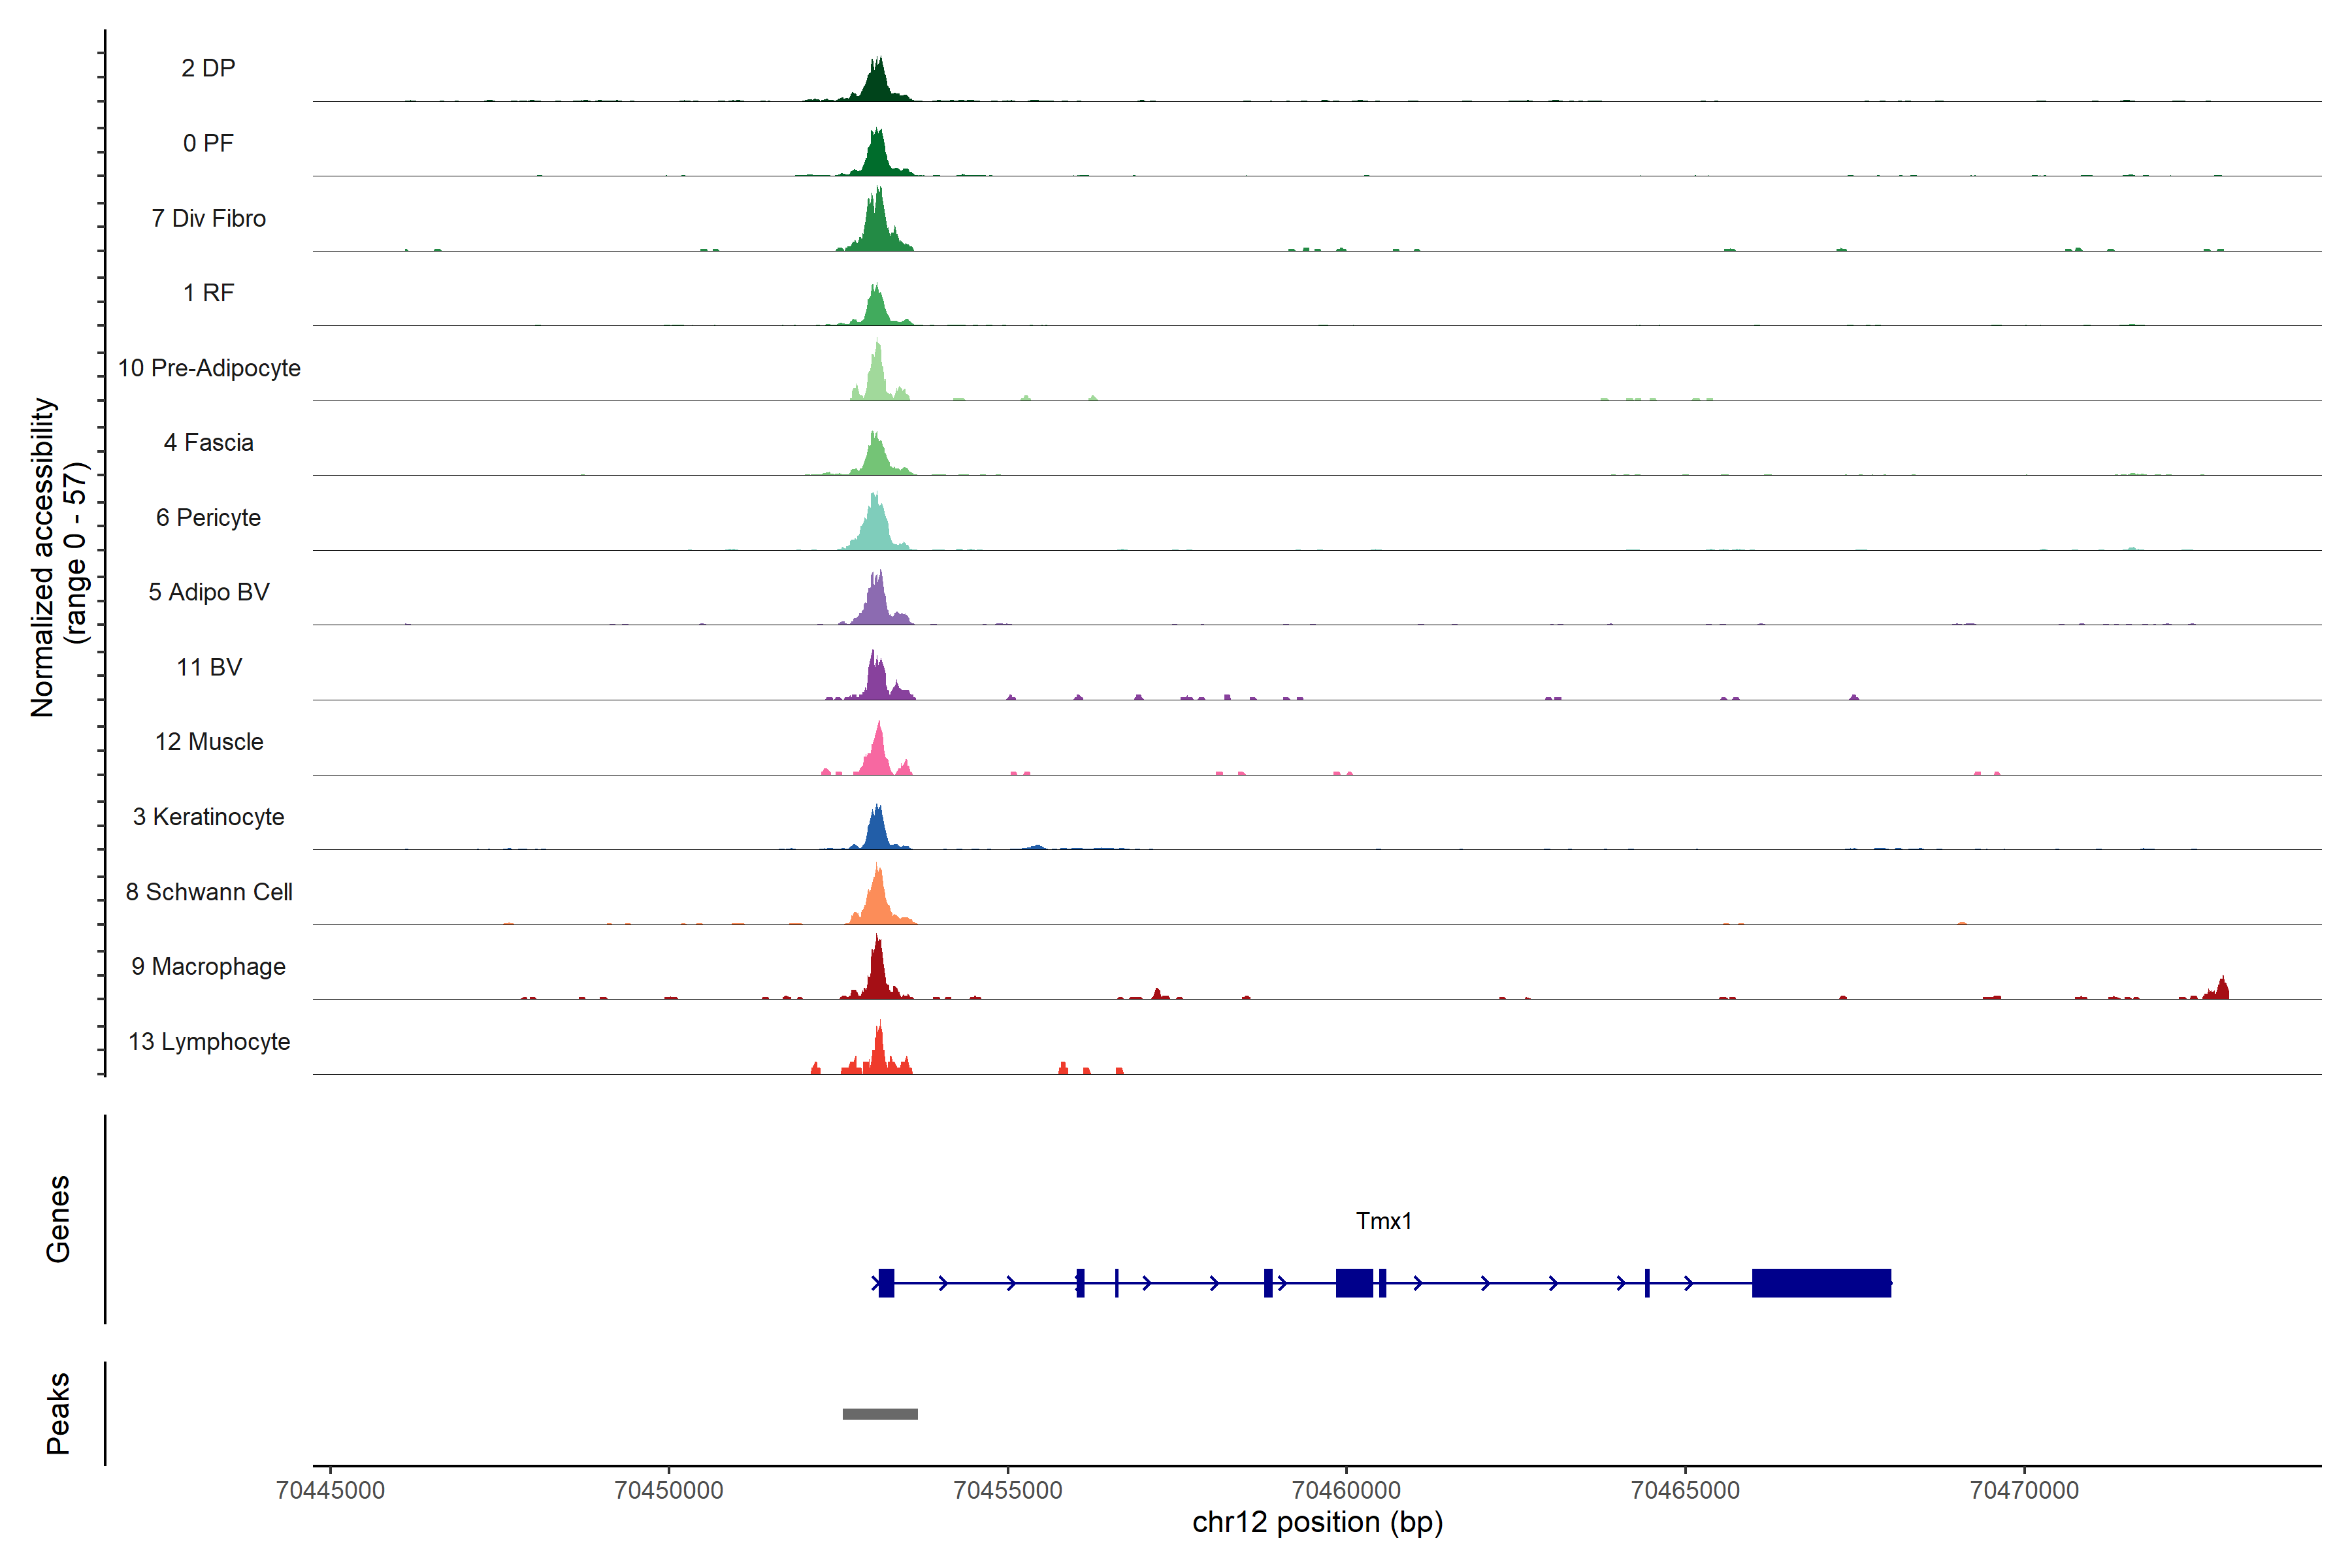This screenshot has width=2352, height=1568.
Task: Click the gray peak bar in Peaks track
Action: [880, 1414]
